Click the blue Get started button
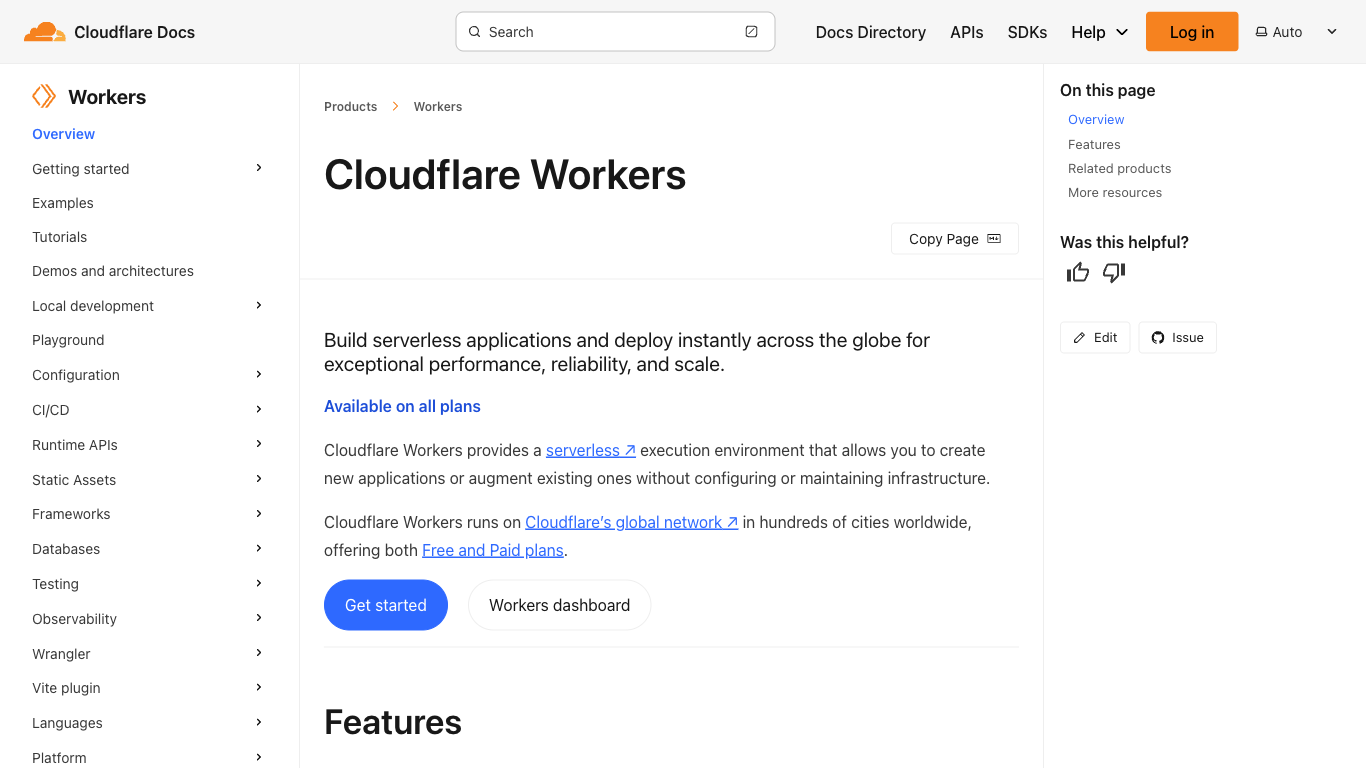1366x768 pixels. pos(386,605)
